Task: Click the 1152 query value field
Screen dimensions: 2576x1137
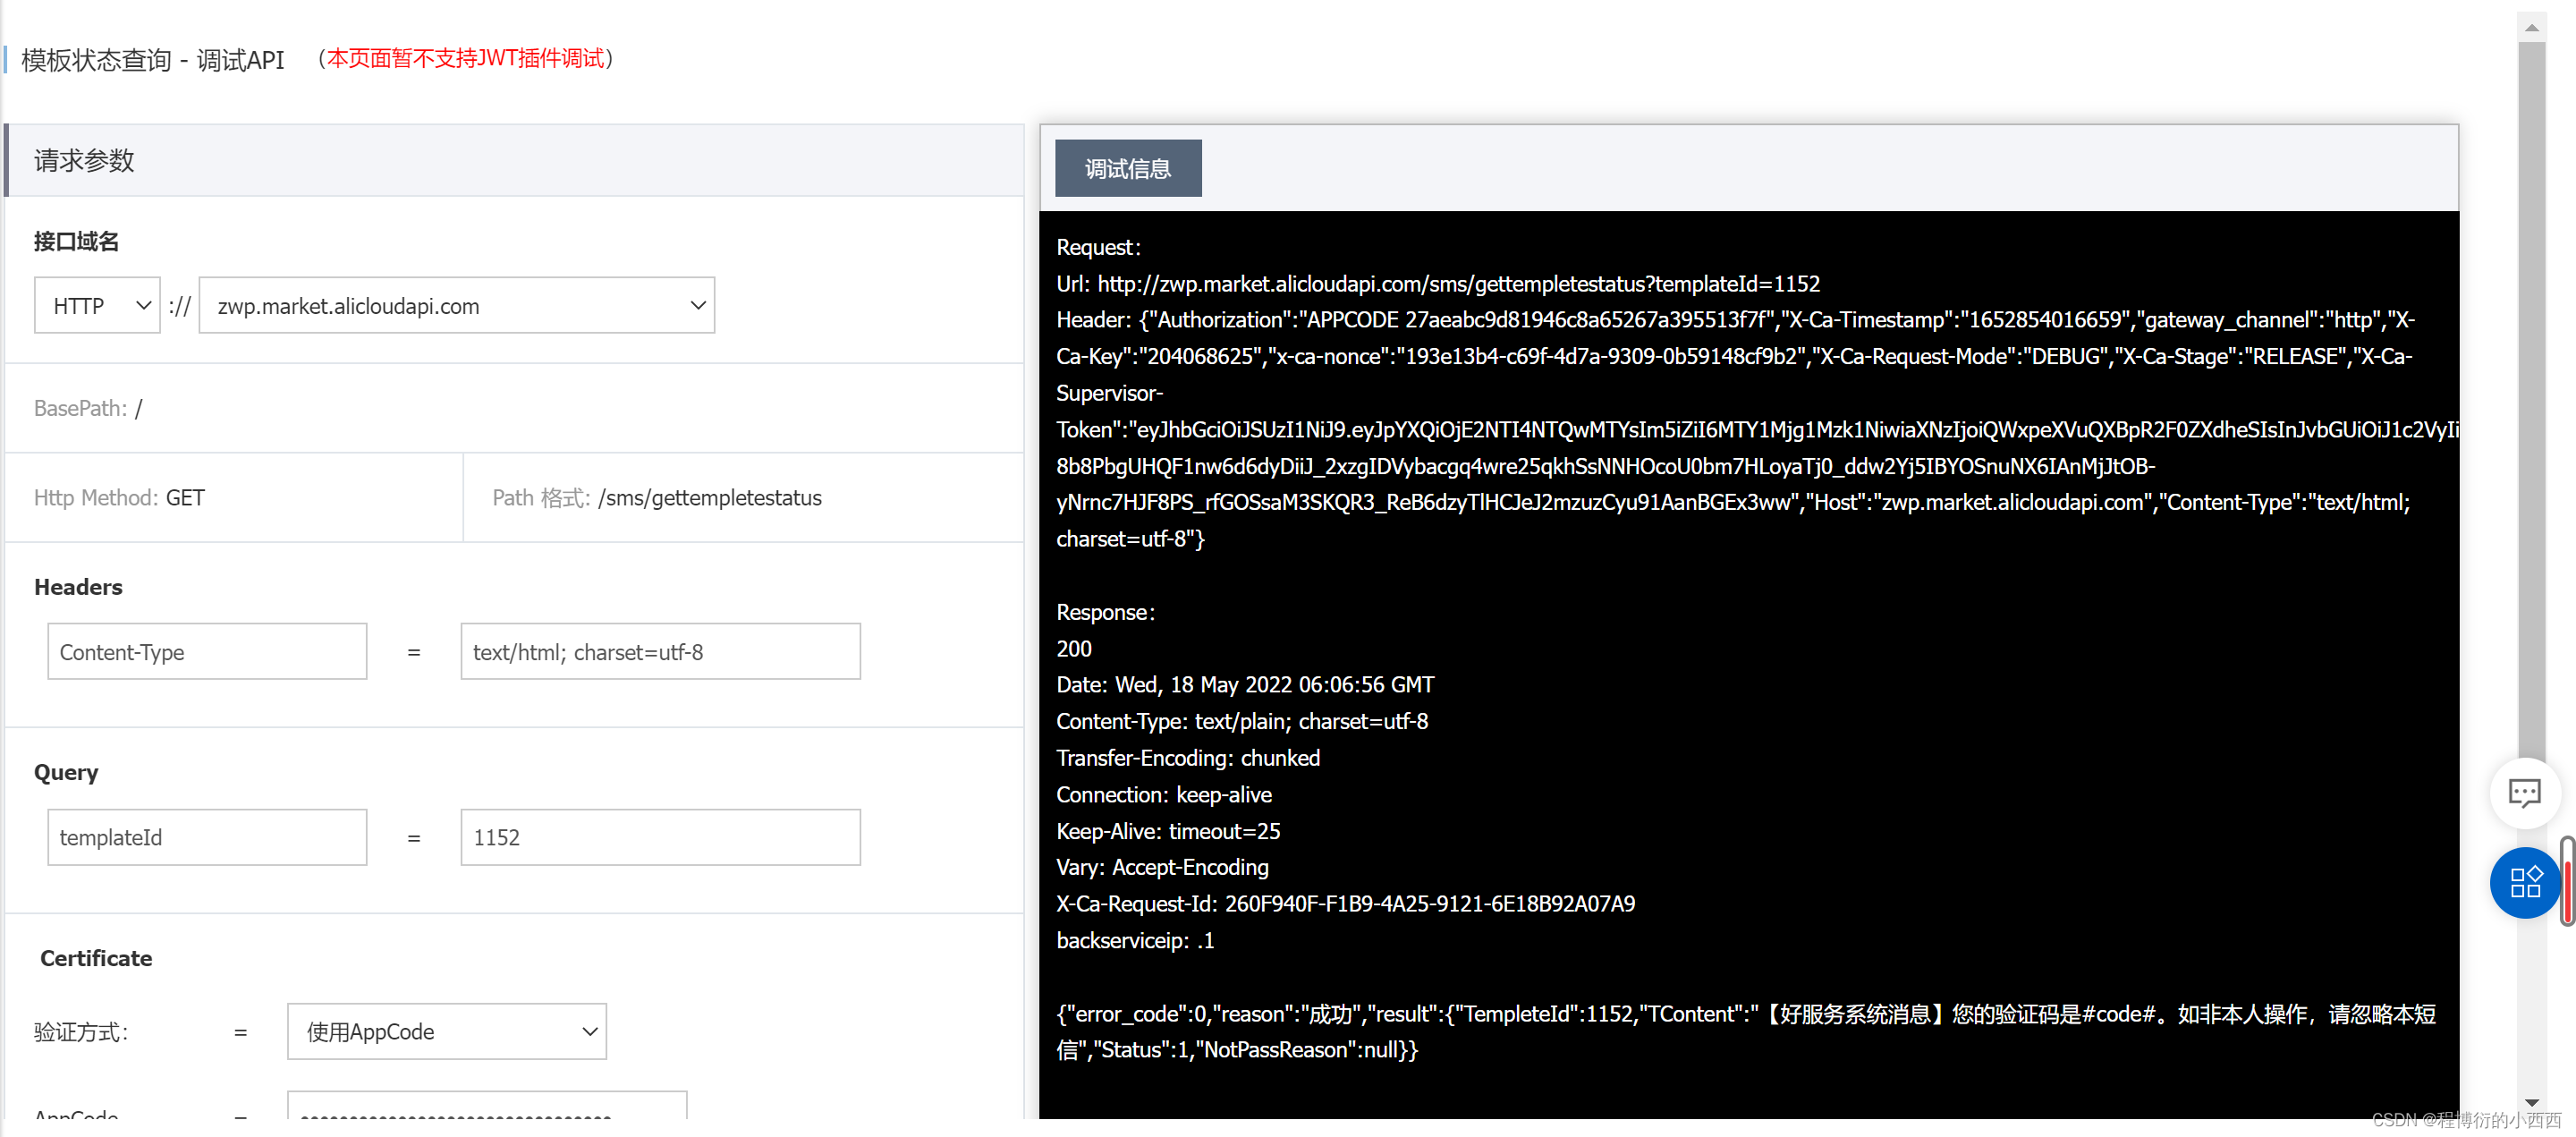Action: (660, 837)
